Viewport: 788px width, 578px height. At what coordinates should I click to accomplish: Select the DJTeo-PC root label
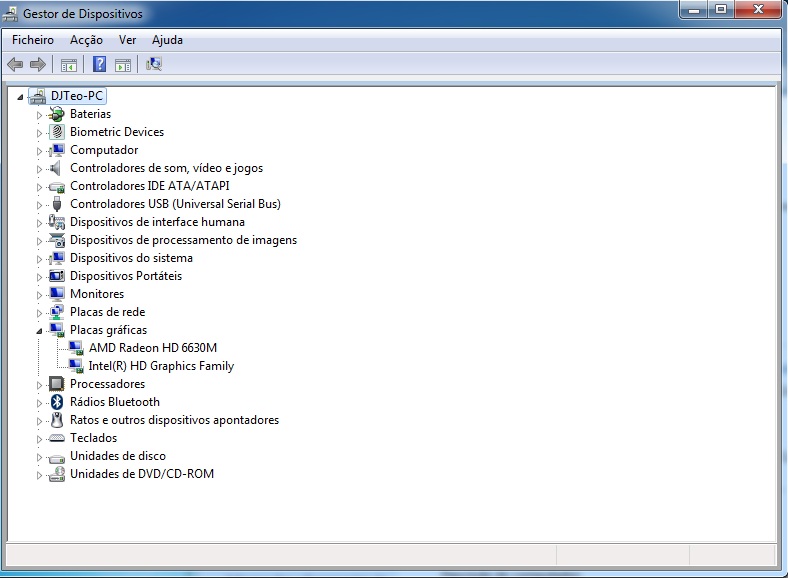point(77,95)
